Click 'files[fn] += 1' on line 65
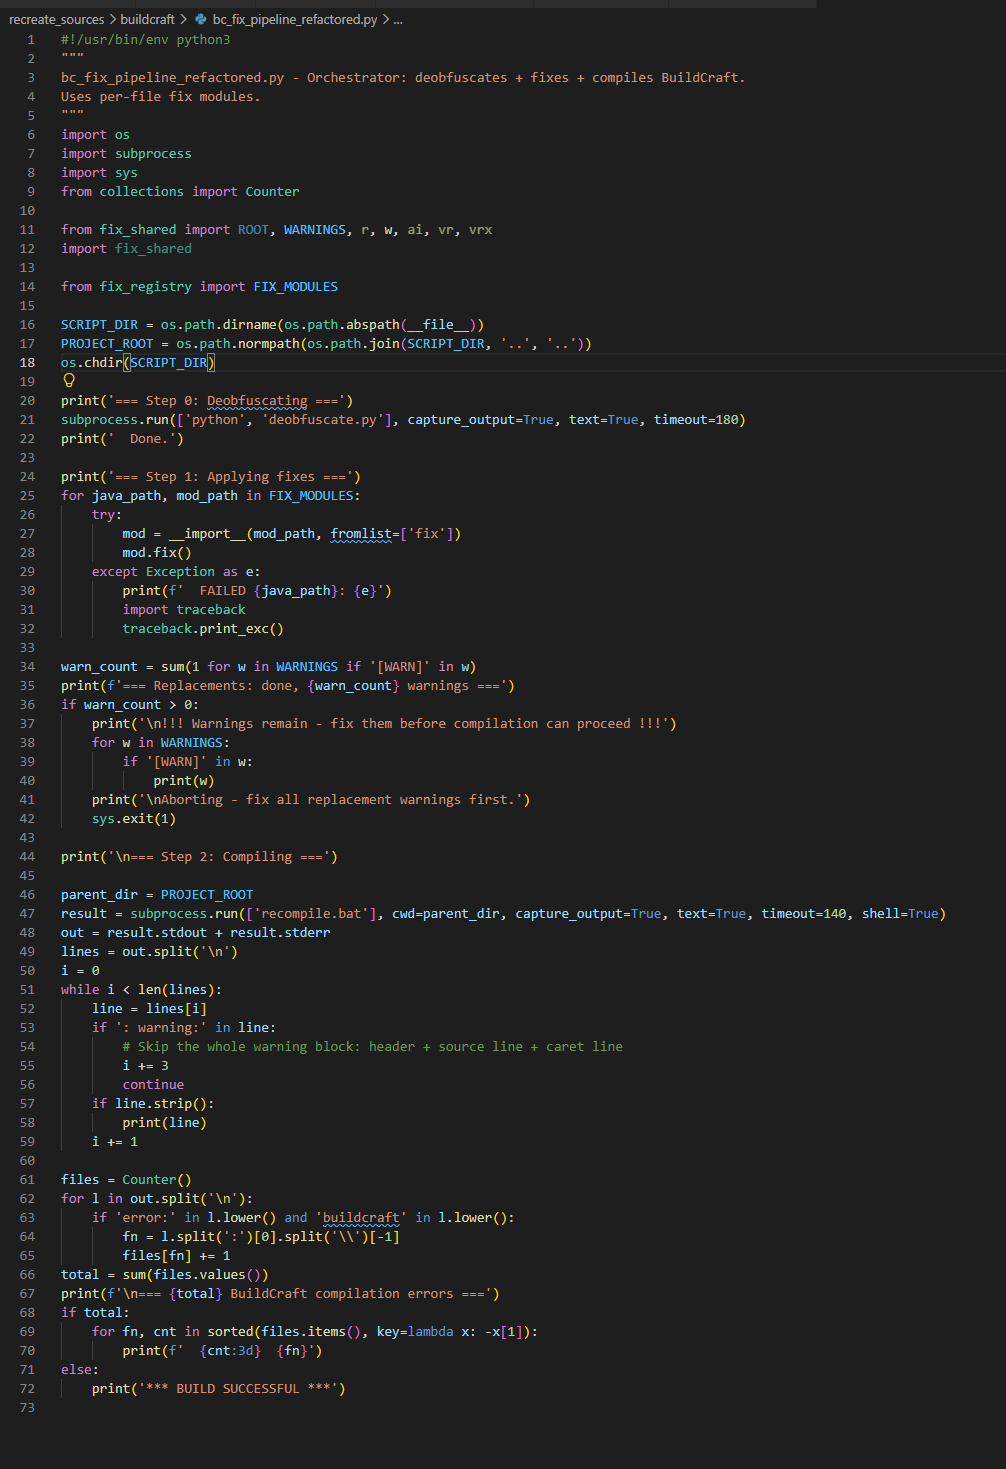This screenshot has width=1006, height=1469. [176, 1256]
